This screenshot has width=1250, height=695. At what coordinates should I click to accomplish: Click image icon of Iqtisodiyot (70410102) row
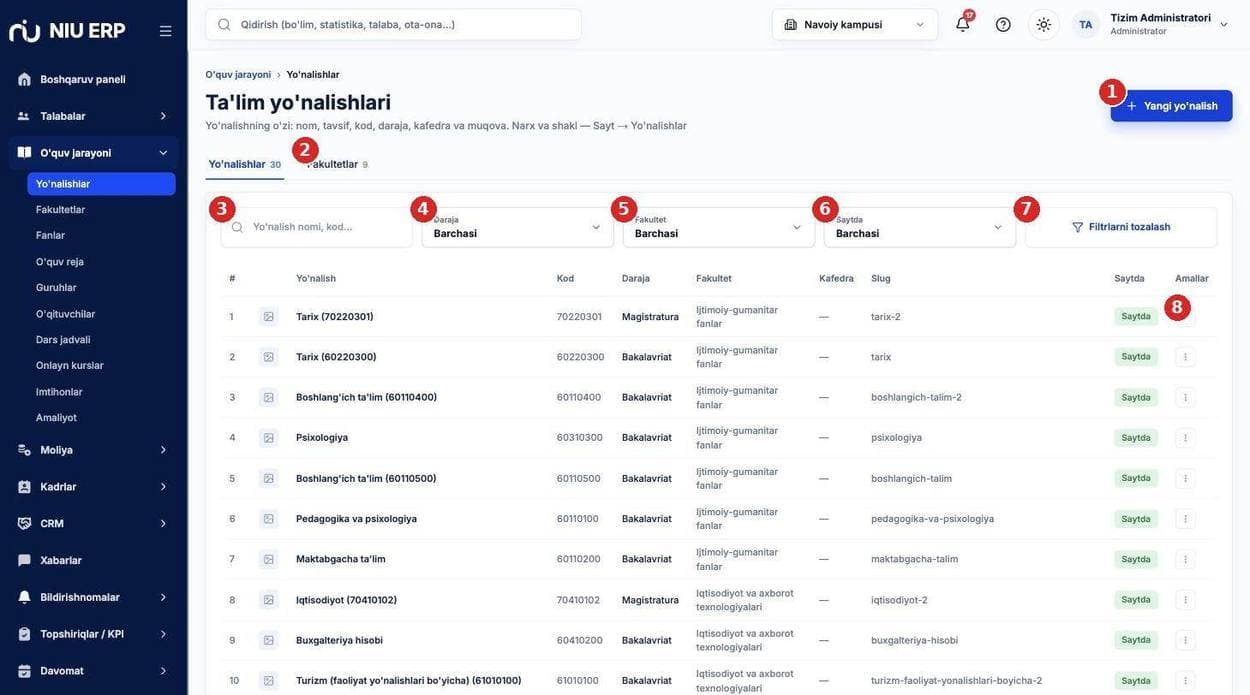click(x=268, y=600)
